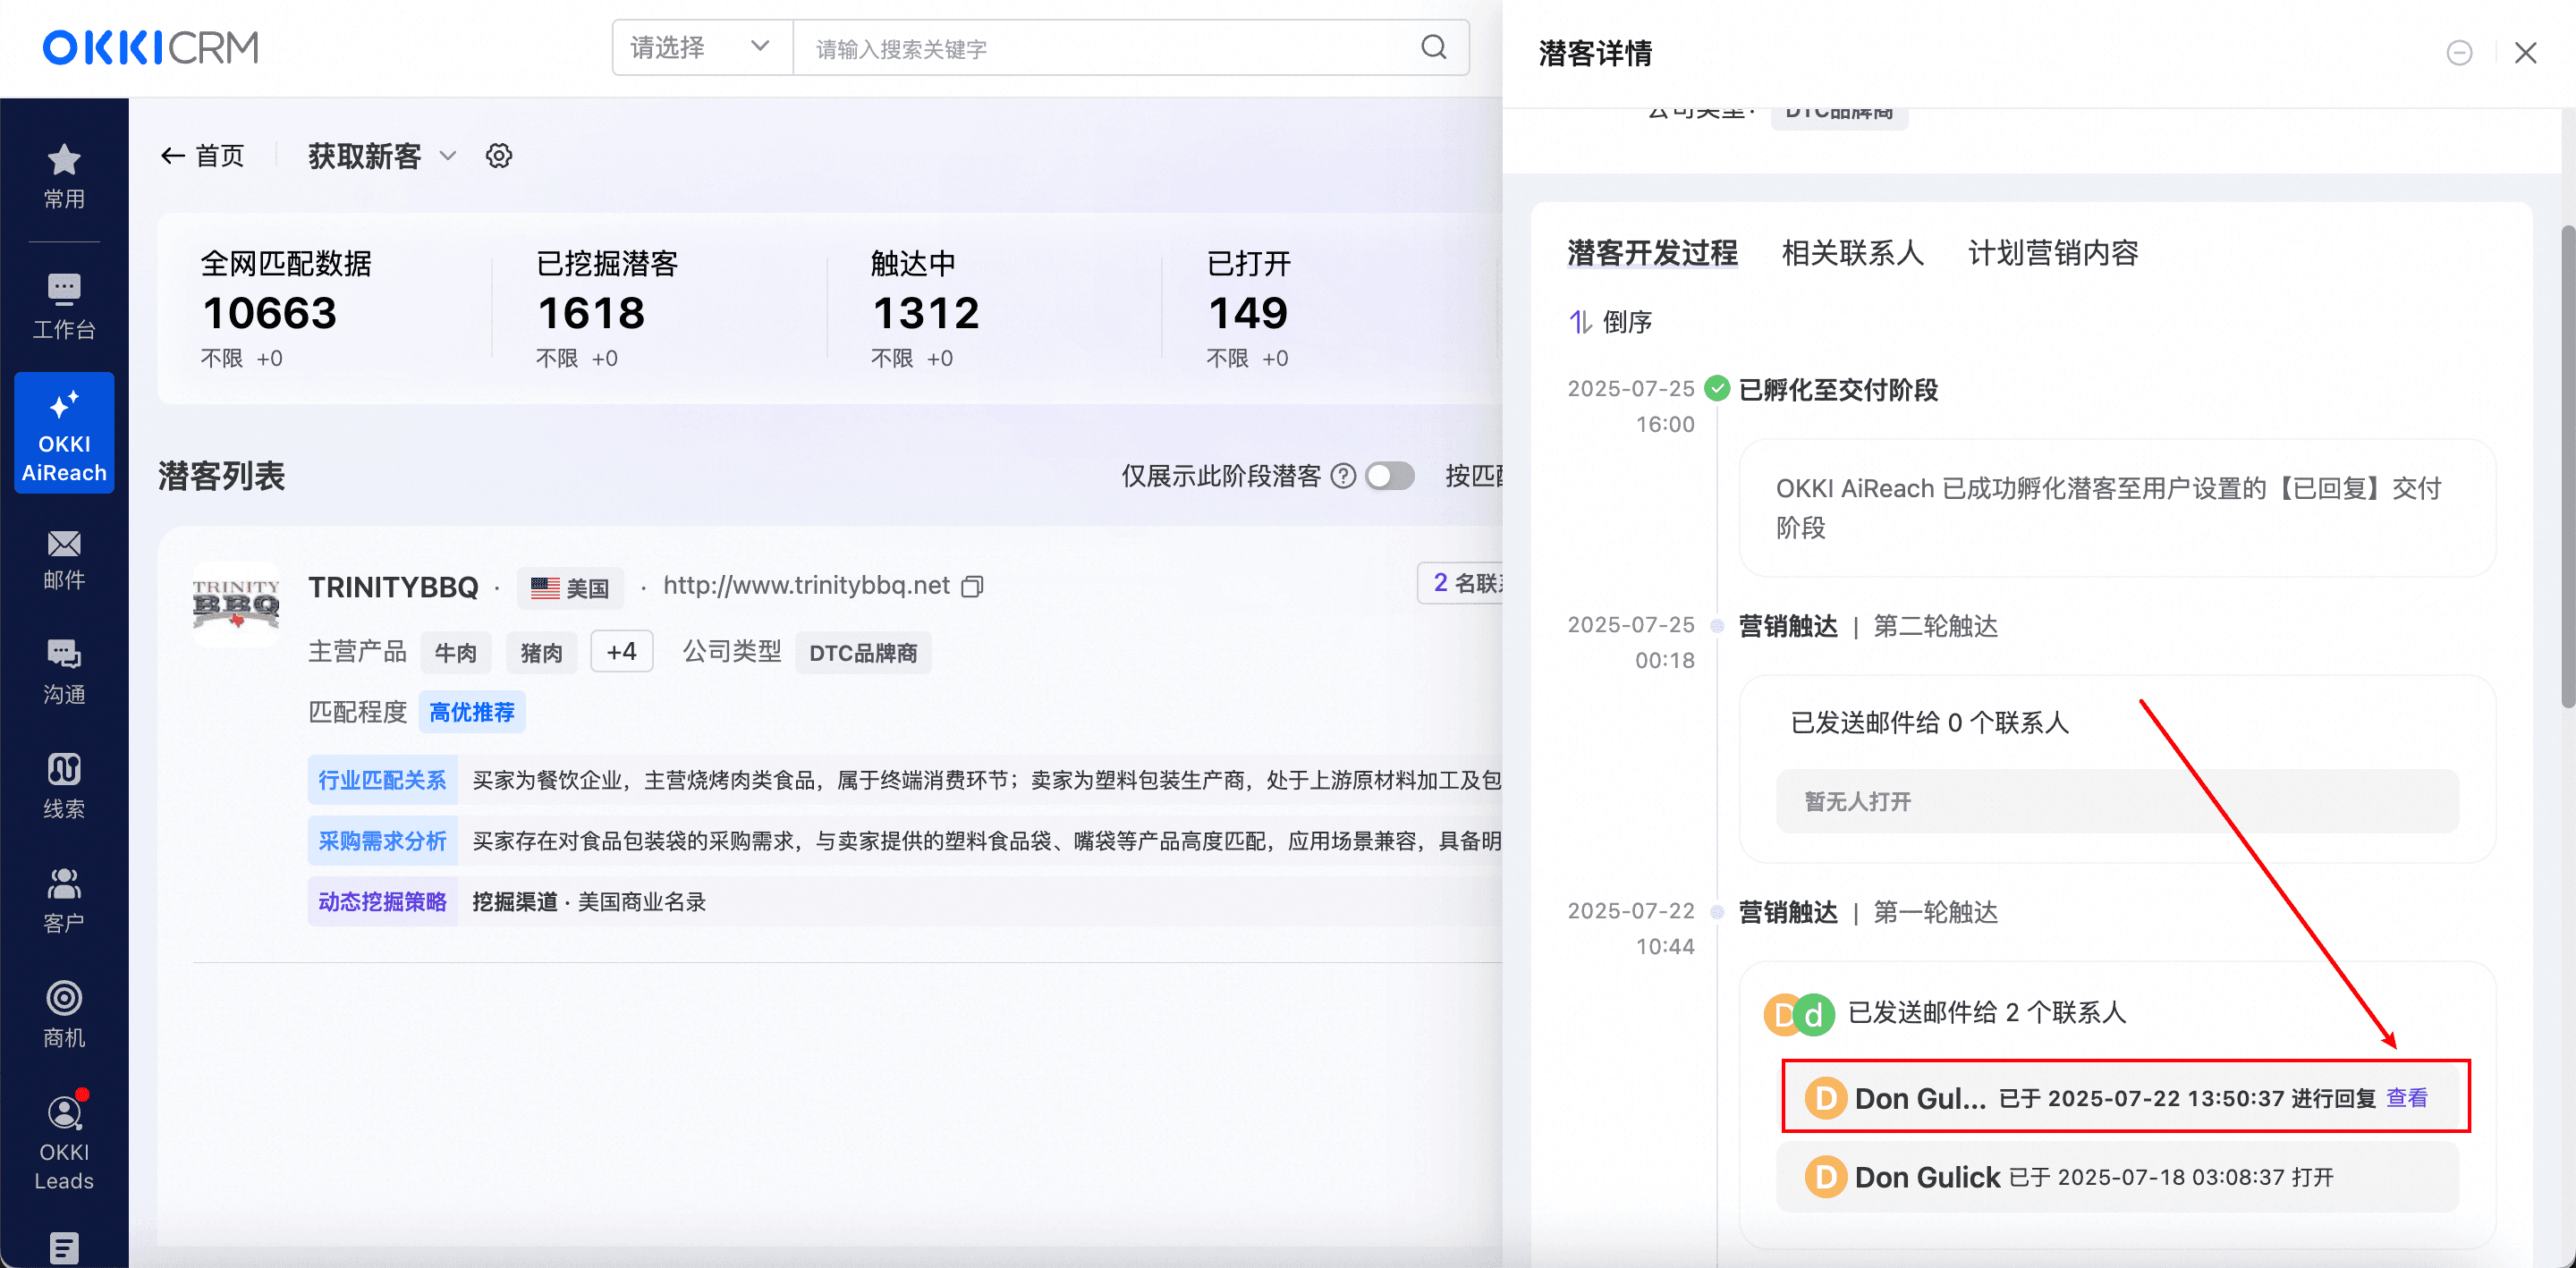This screenshot has height=1268, width=2576.
Task: Click 查看 link for Don Gul reply
Action: pos(2406,1098)
